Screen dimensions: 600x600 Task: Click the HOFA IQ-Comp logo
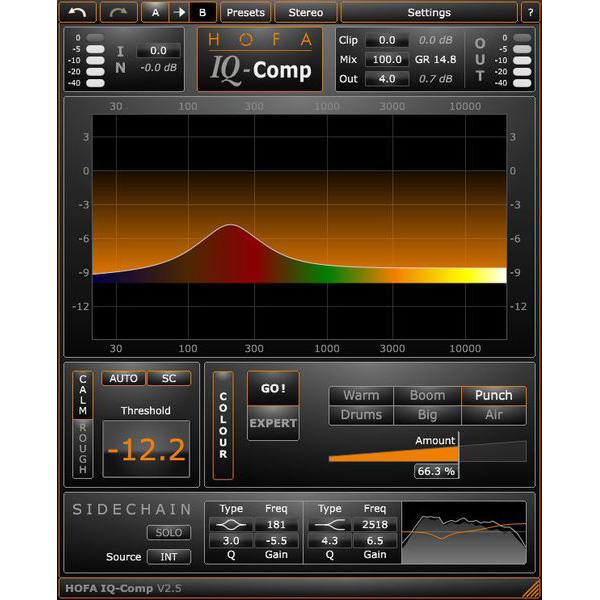[x=260, y=59]
